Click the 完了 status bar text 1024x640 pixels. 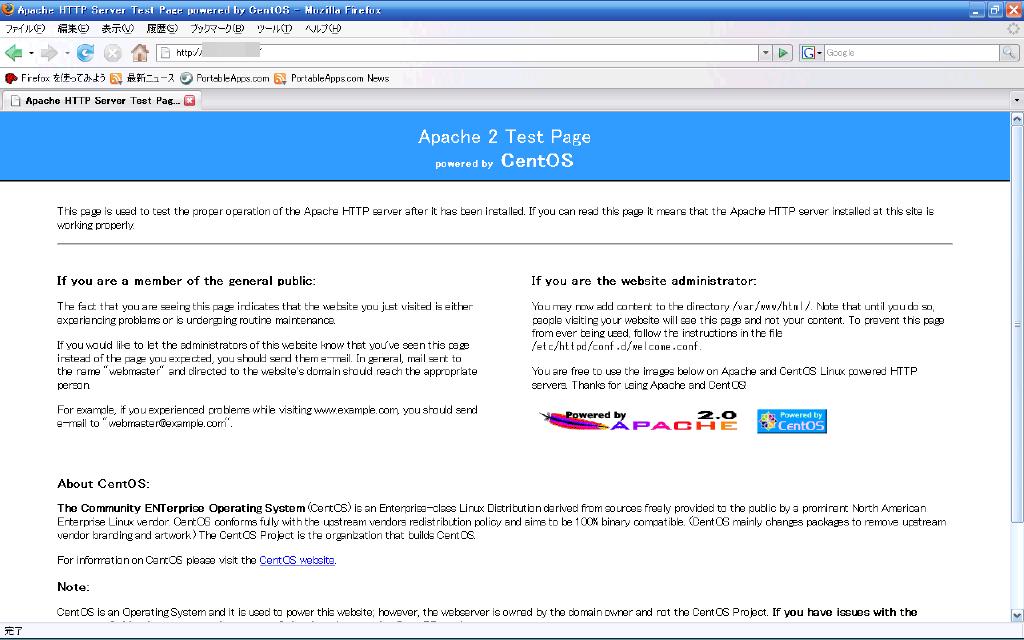pos(13,632)
